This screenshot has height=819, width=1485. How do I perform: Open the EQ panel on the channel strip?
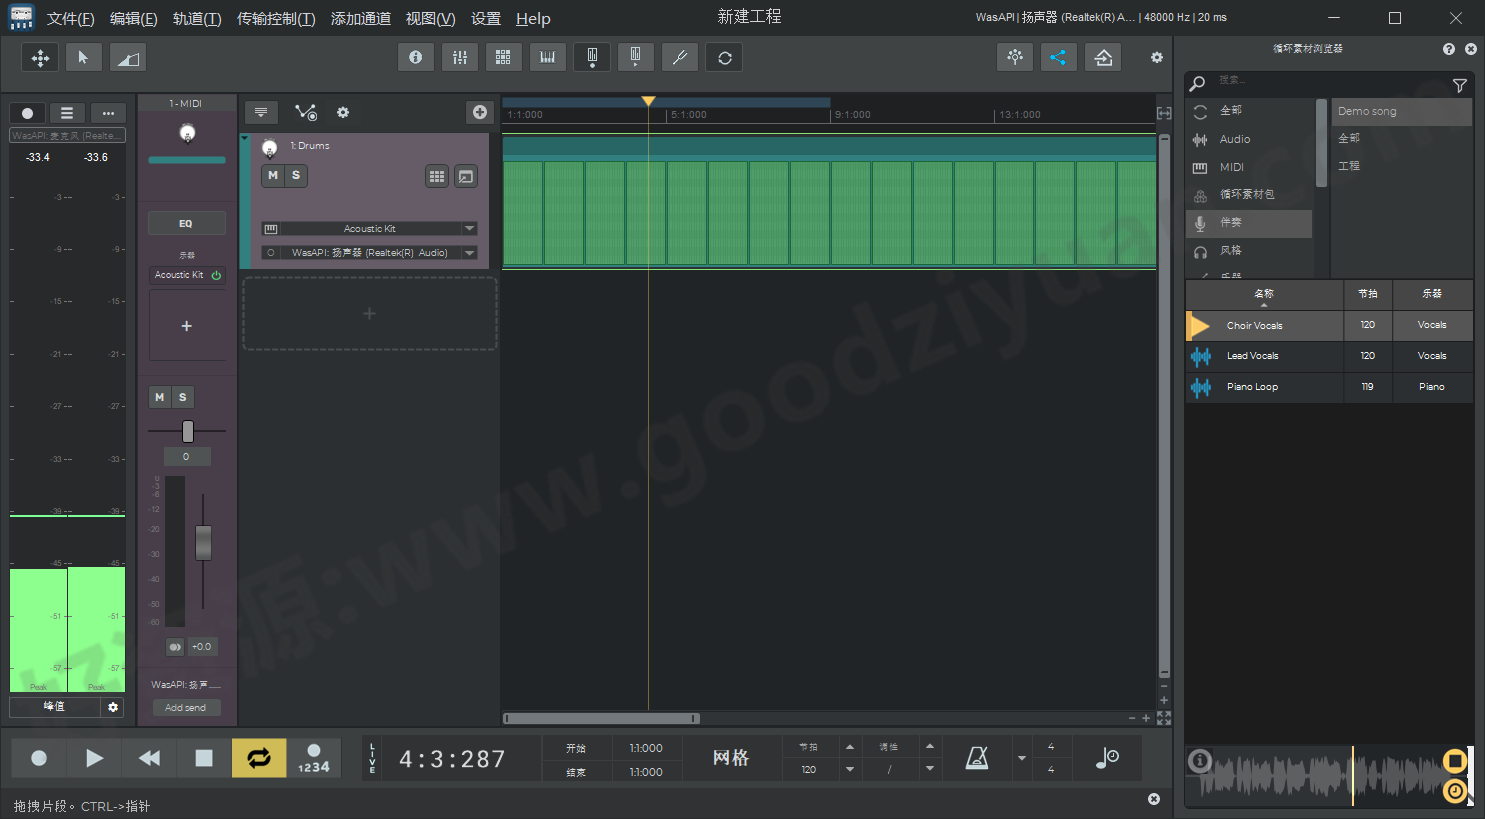click(x=186, y=222)
